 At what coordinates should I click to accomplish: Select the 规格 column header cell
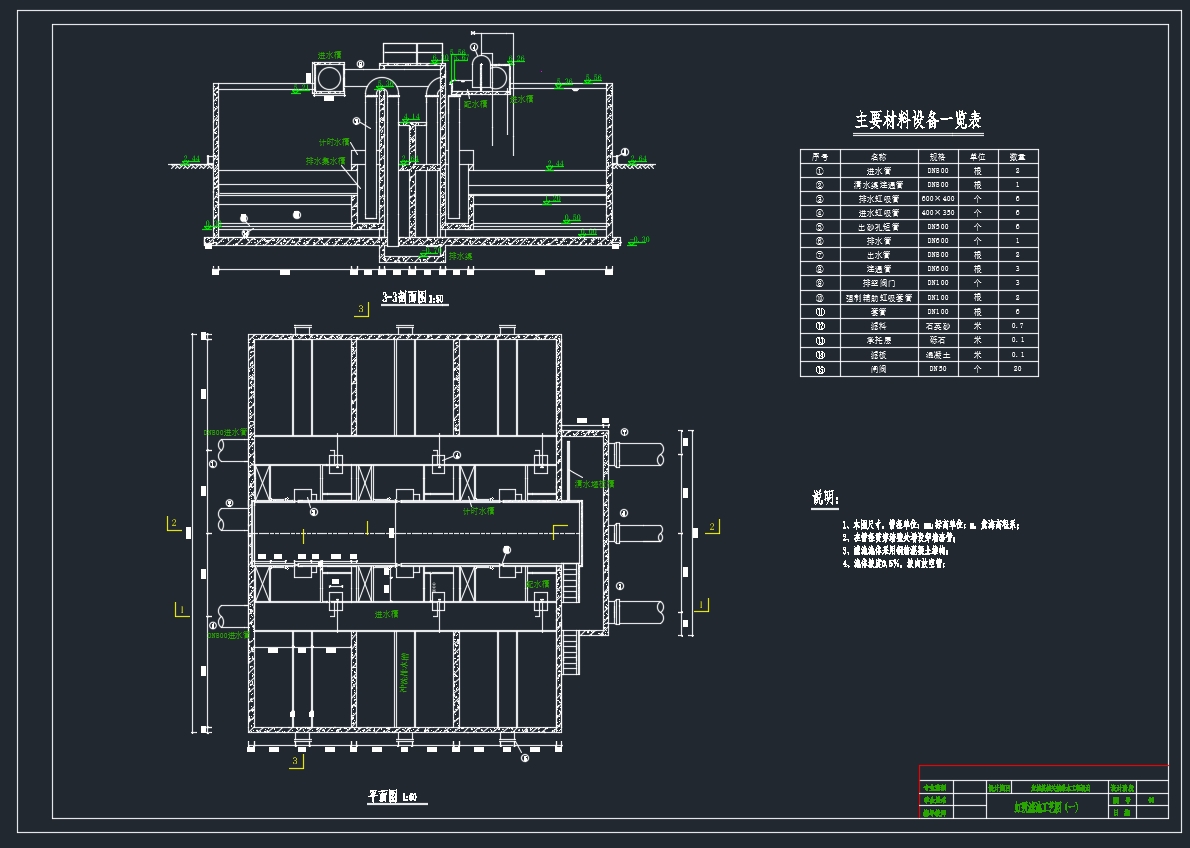pyautogui.click(x=937, y=157)
